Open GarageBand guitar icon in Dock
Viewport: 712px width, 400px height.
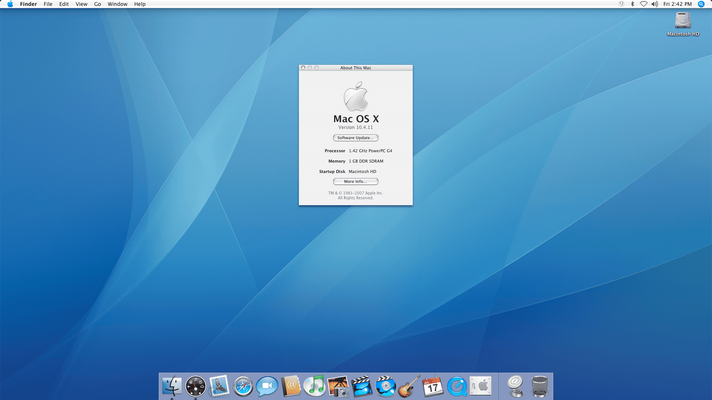coord(408,386)
